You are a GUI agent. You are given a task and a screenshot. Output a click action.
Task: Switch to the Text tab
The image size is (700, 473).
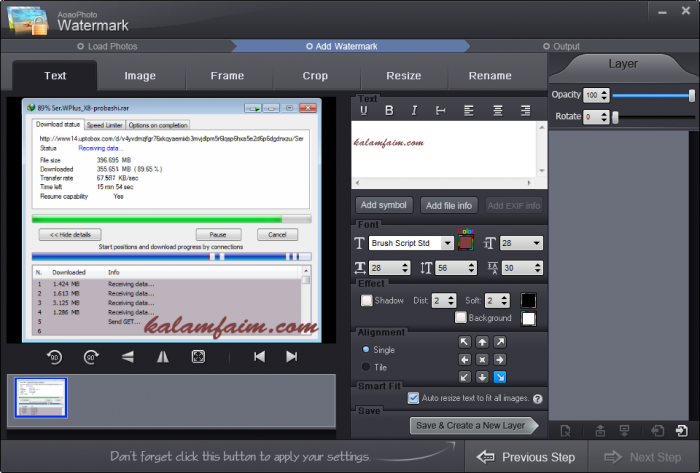(55, 76)
